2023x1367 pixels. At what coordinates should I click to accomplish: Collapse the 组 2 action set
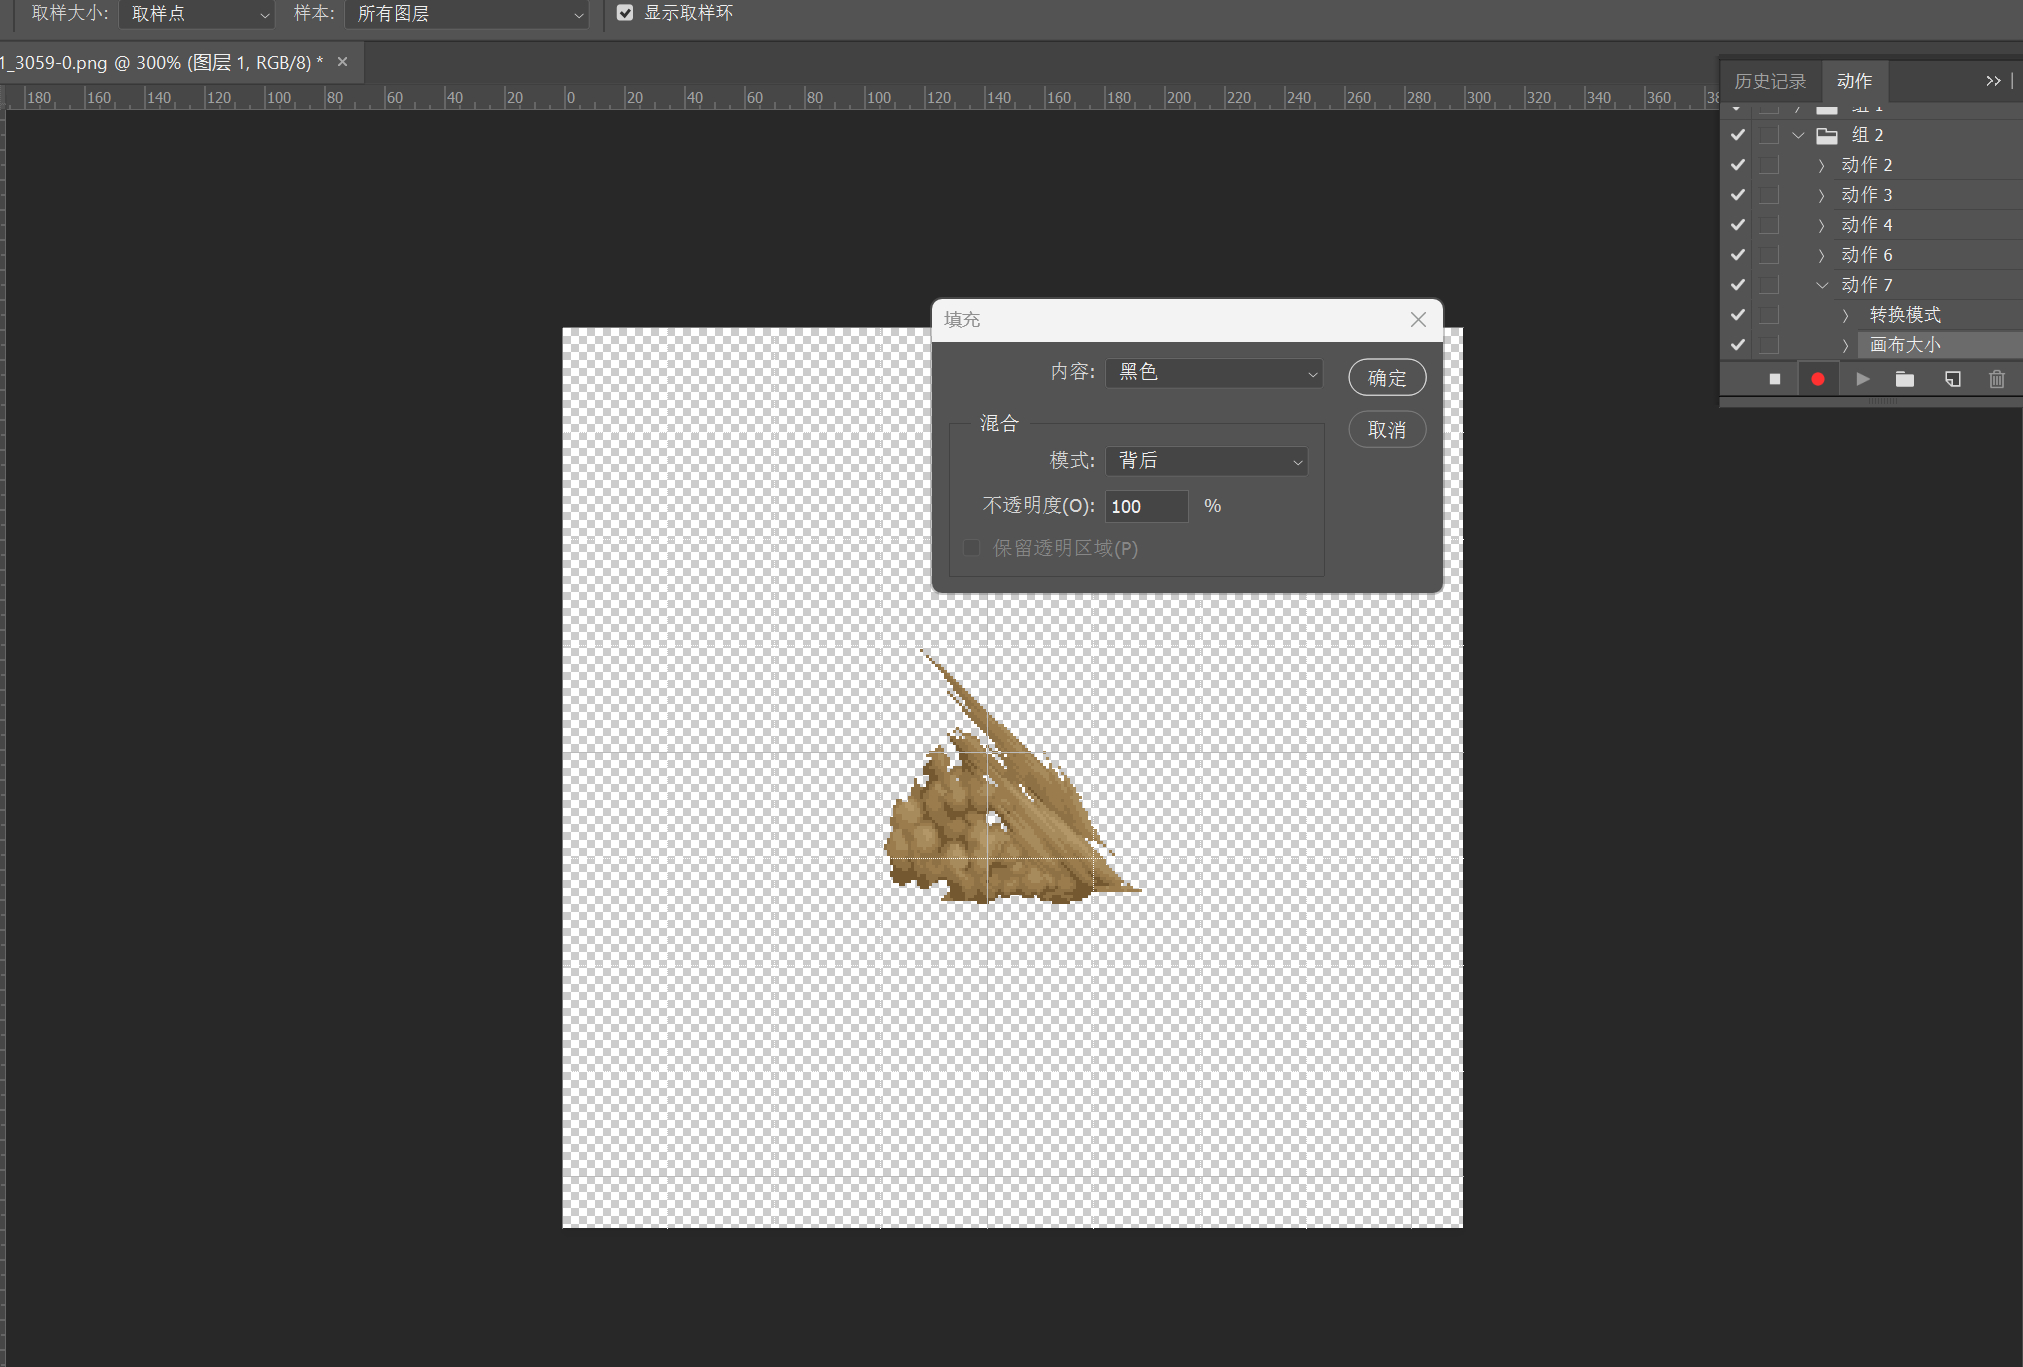click(x=1798, y=135)
